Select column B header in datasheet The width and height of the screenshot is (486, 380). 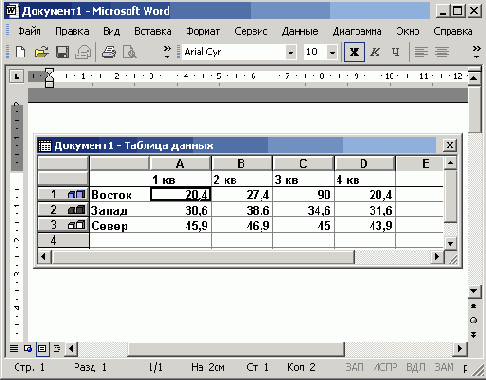241,164
